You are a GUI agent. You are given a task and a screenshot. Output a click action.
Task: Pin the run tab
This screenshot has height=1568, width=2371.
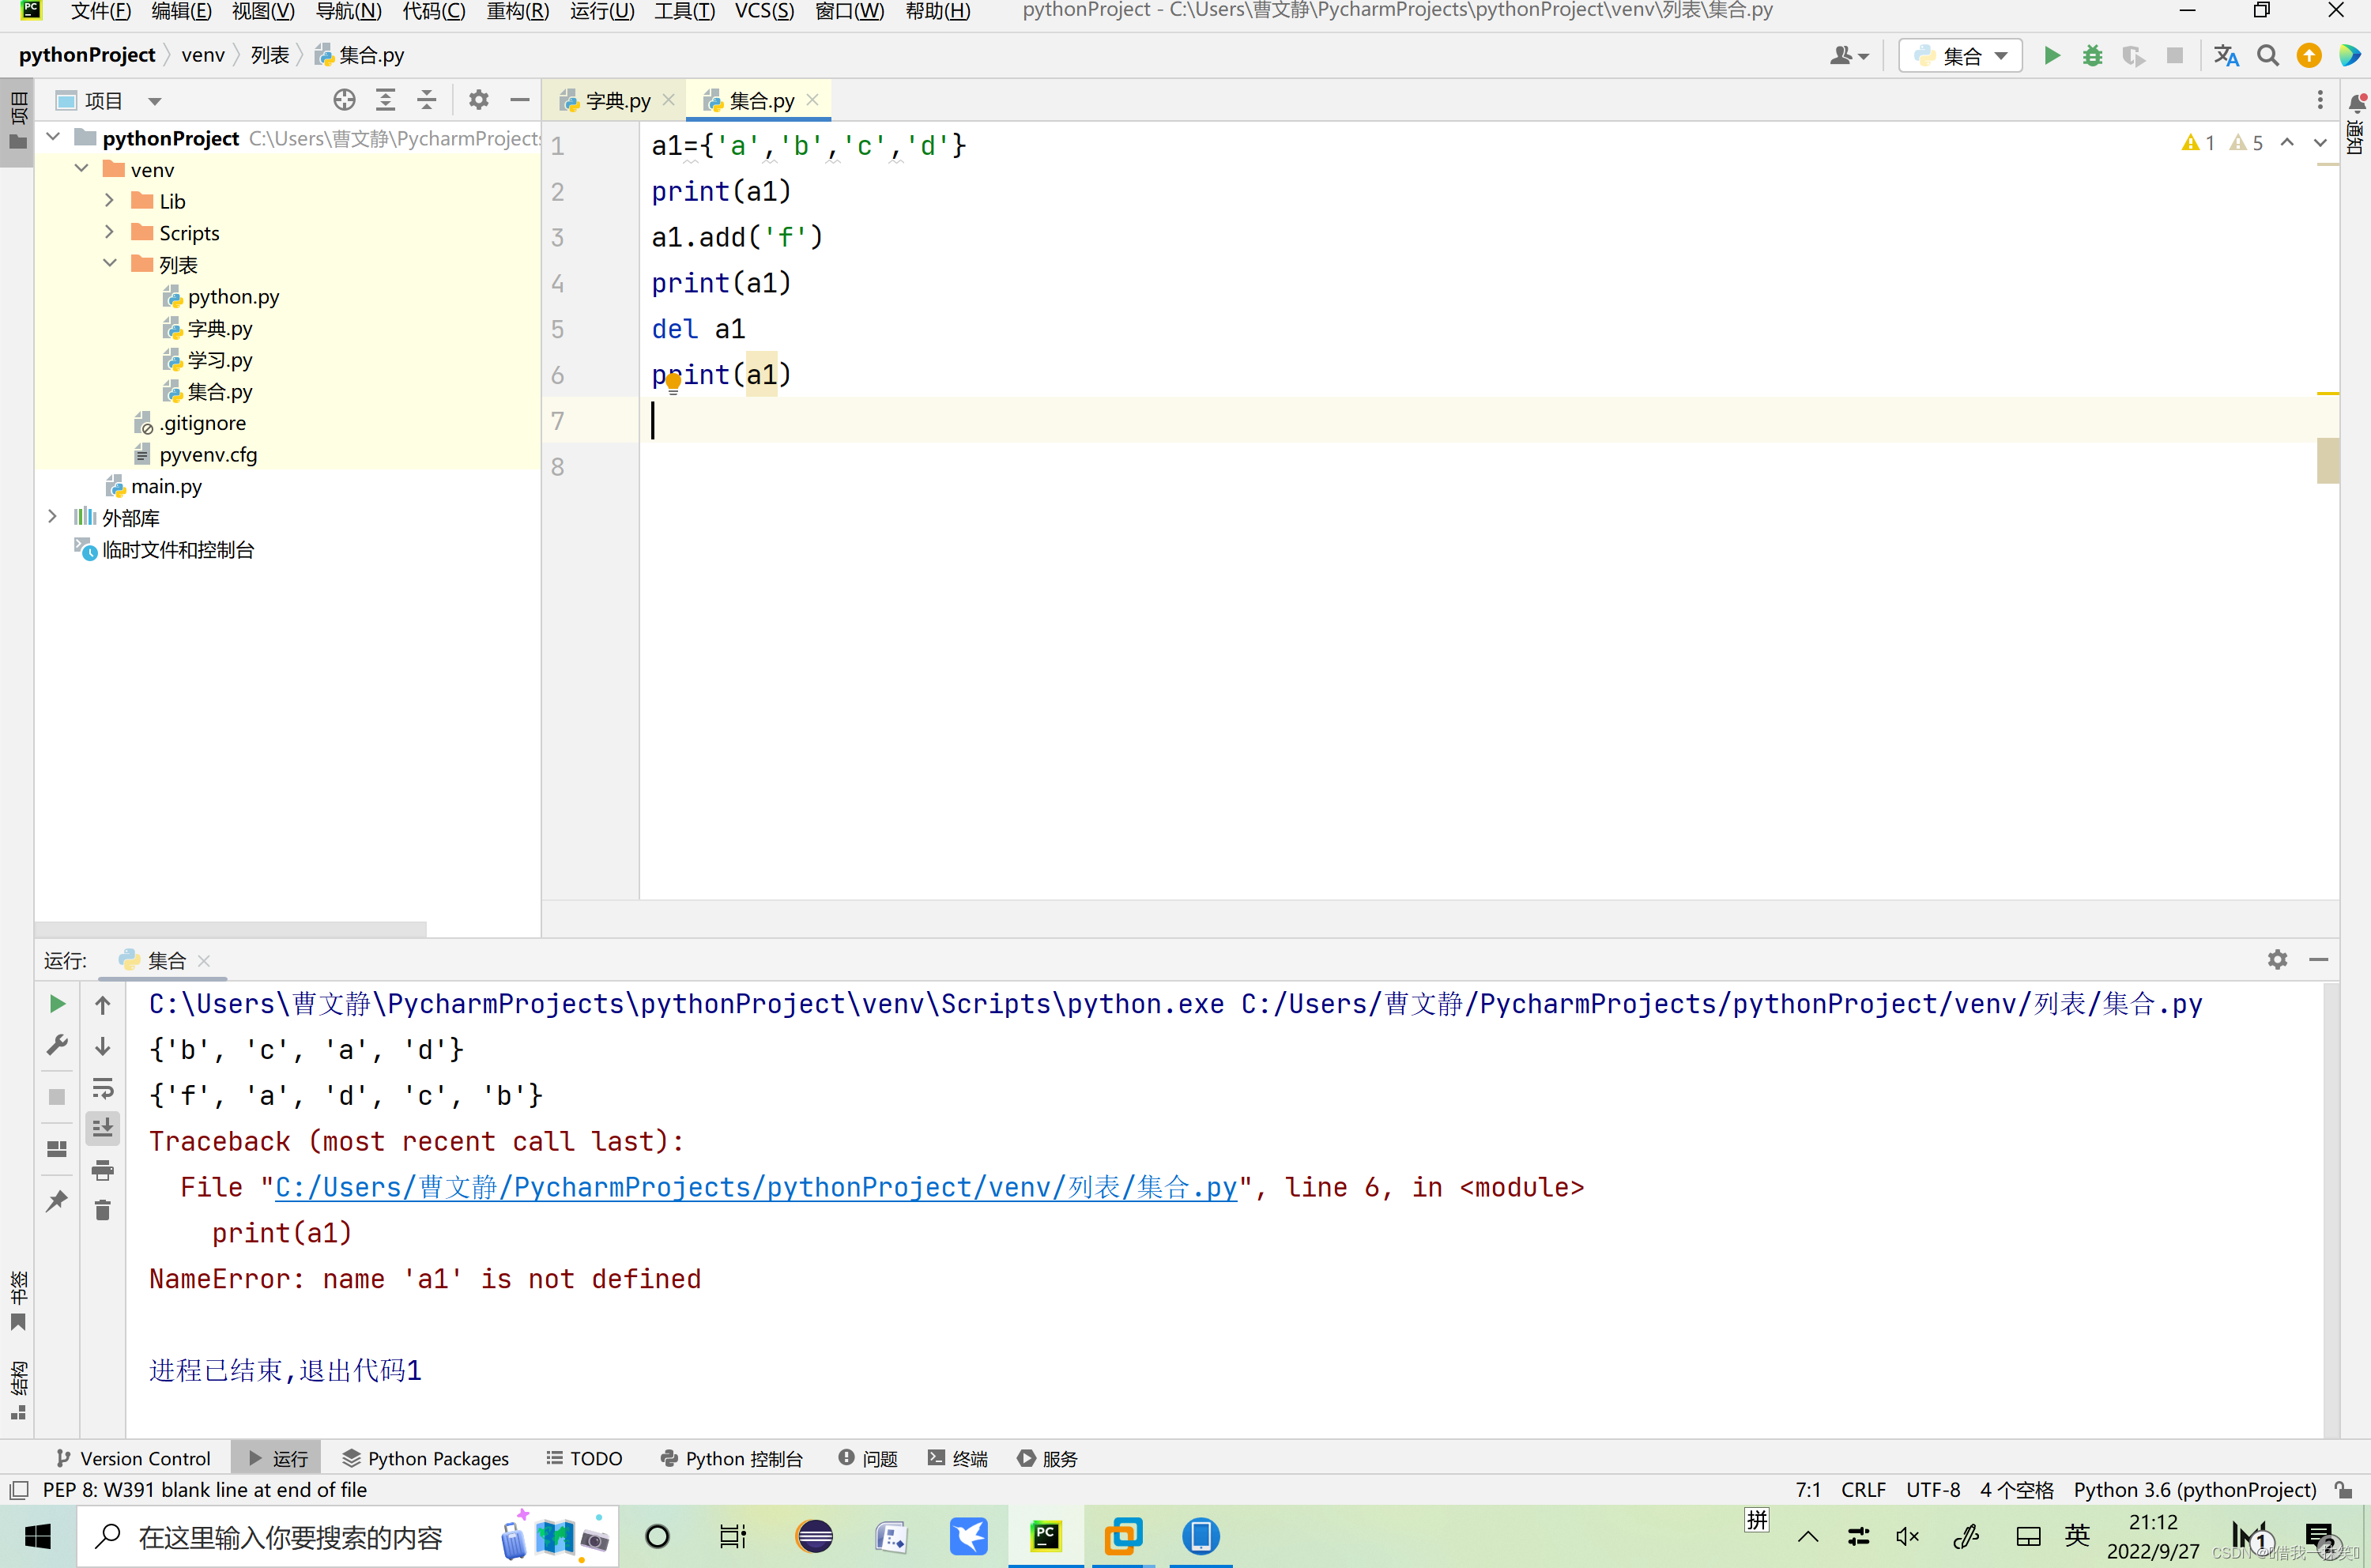(57, 1201)
